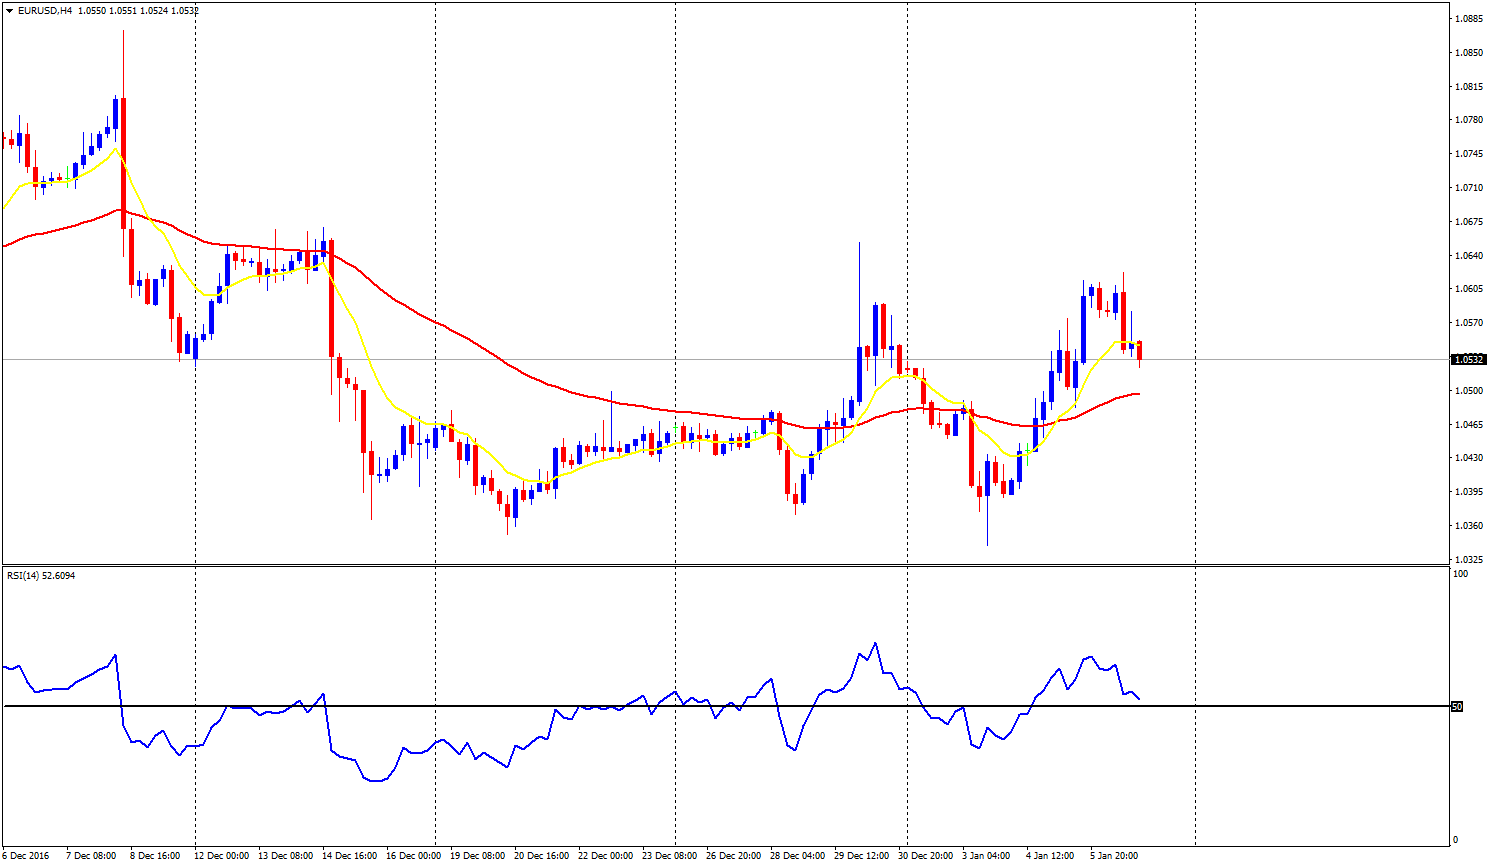The width and height of the screenshot is (1489, 867).
Task: Select the time label 23 Dec 08:00
Action: [670, 856]
